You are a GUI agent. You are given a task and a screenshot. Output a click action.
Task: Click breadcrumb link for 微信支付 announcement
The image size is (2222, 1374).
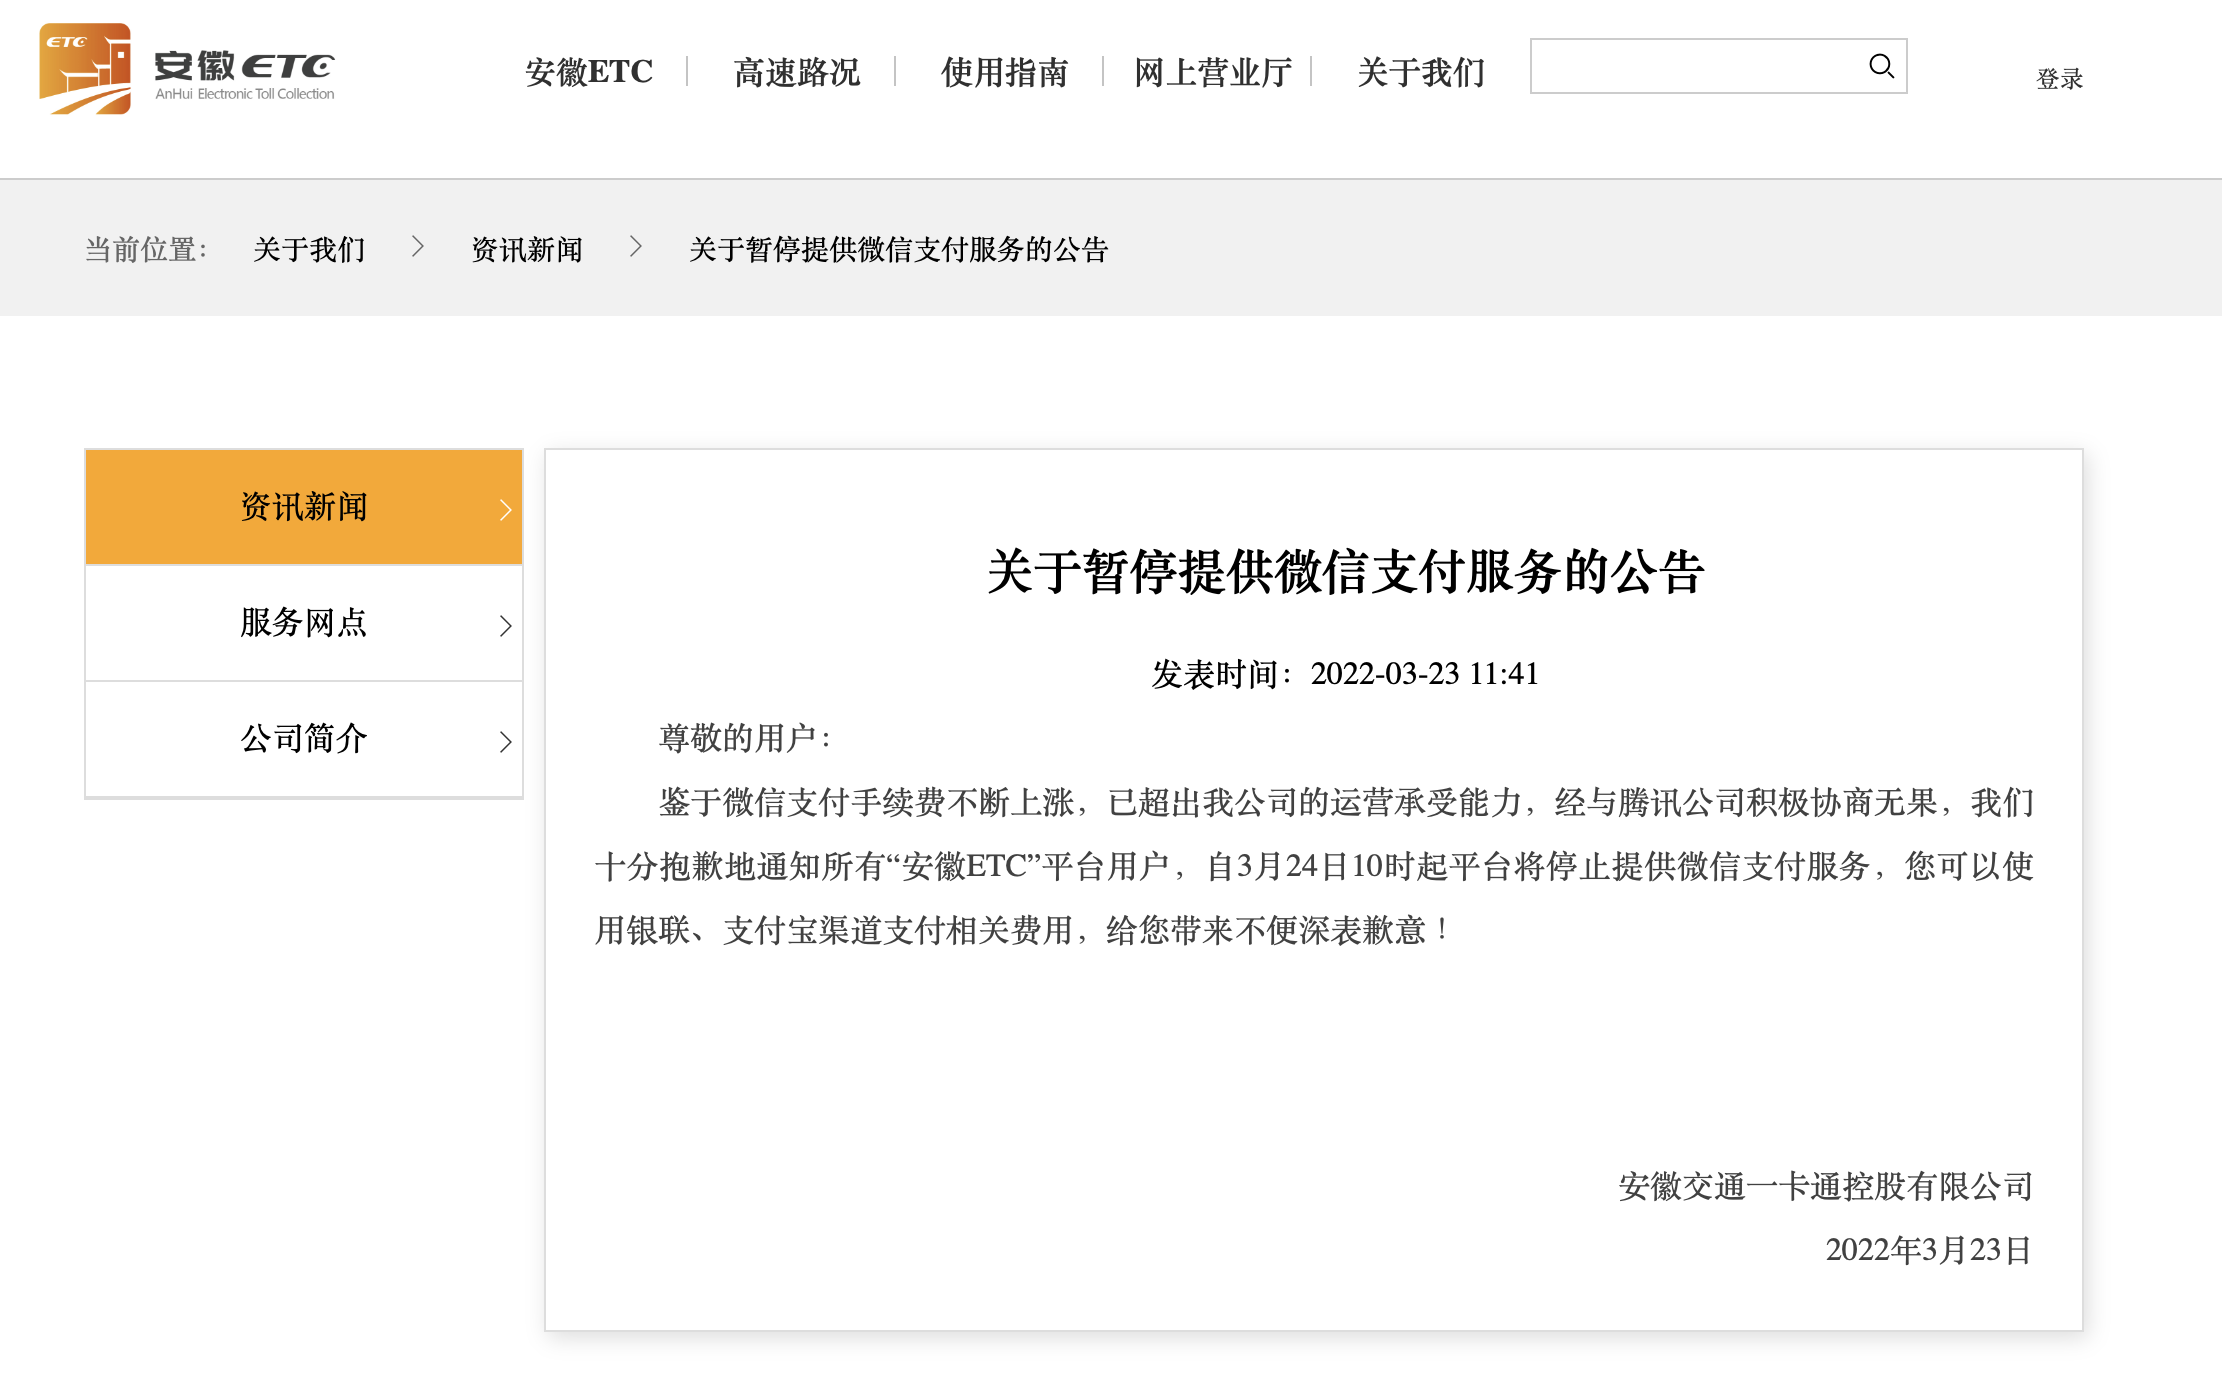pos(898,249)
